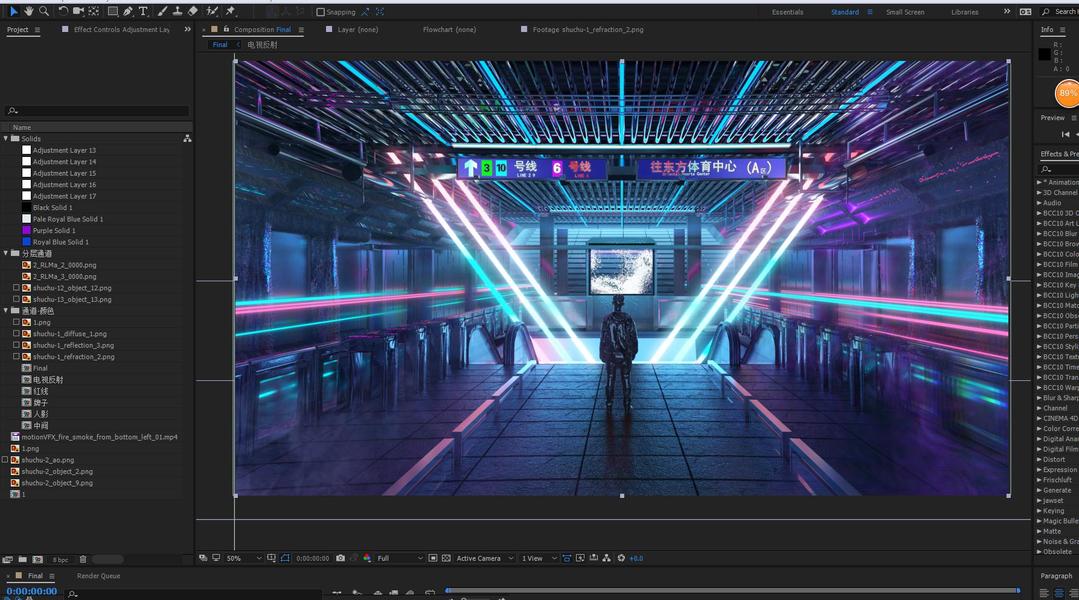The image size is (1079, 600).
Task: Switch to the Effect Controls tab
Action: 121,30
